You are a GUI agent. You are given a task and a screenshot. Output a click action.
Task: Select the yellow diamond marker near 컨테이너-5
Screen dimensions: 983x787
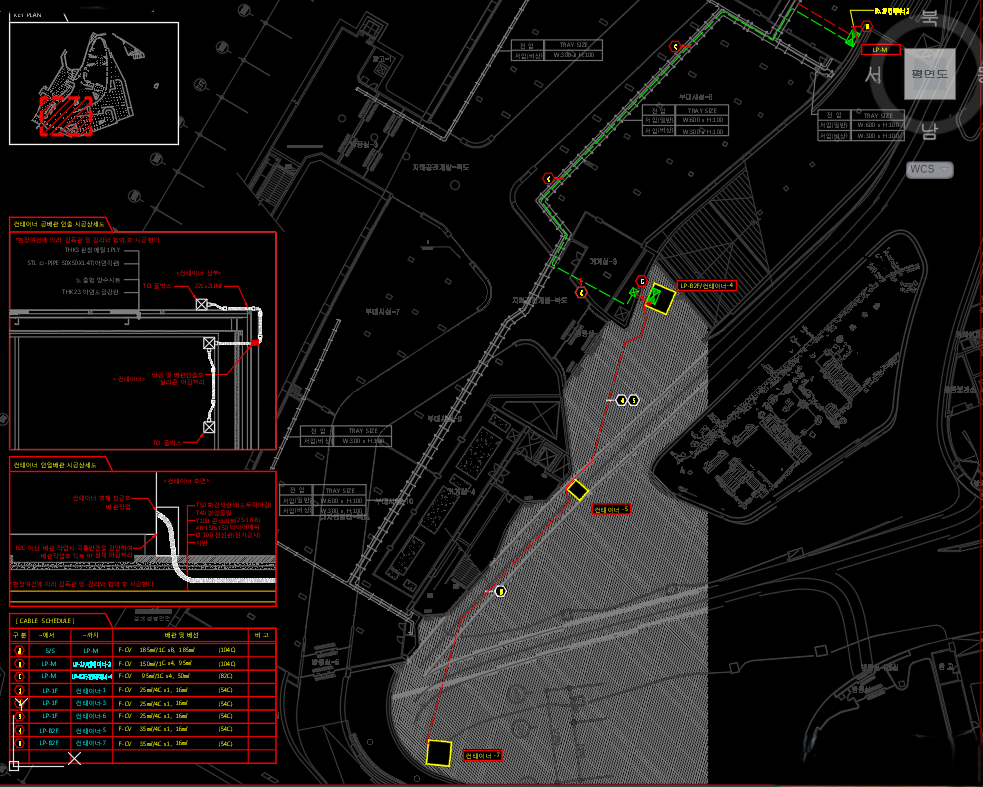[x=577, y=489]
